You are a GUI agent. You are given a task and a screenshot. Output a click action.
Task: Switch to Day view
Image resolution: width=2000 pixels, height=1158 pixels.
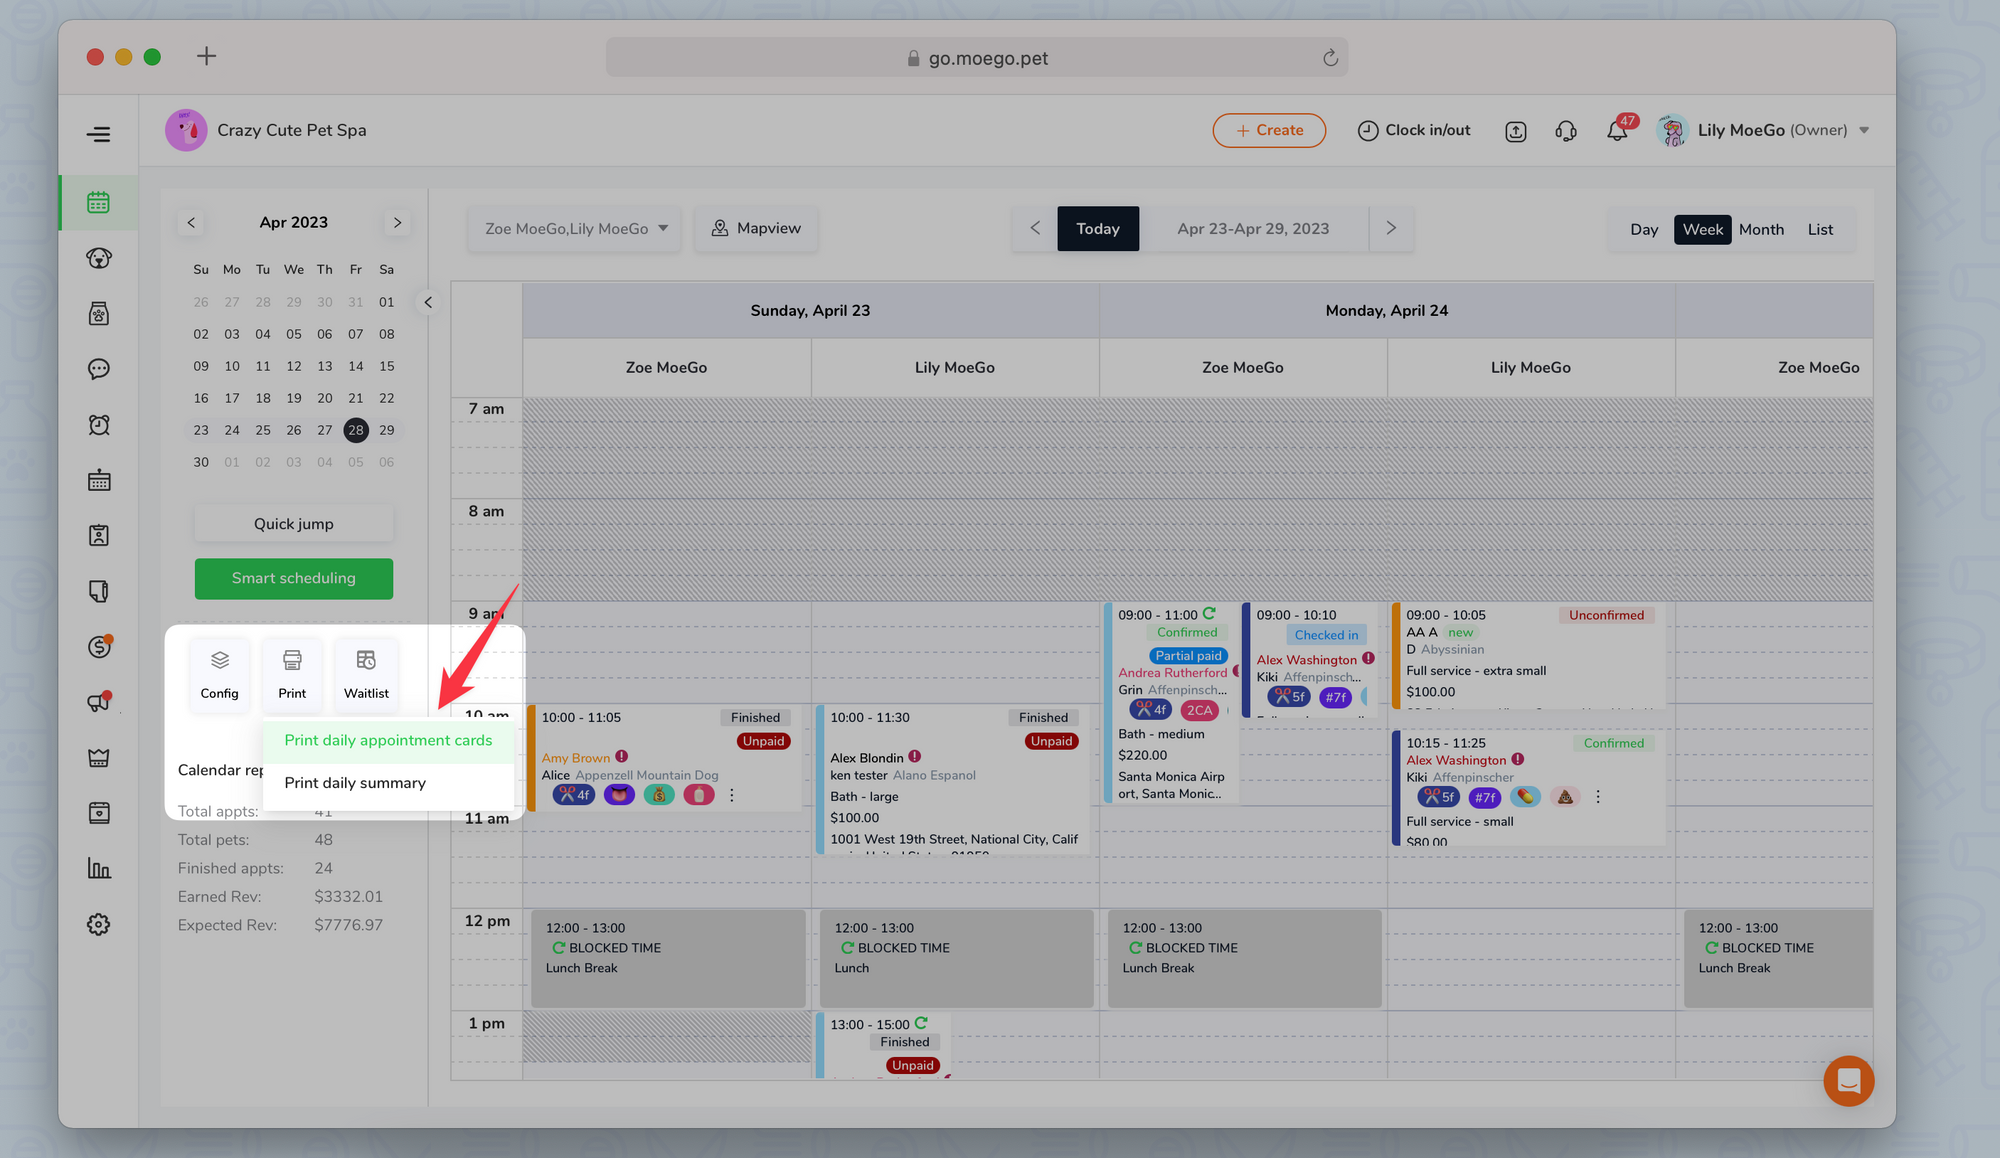coord(1643,229)
